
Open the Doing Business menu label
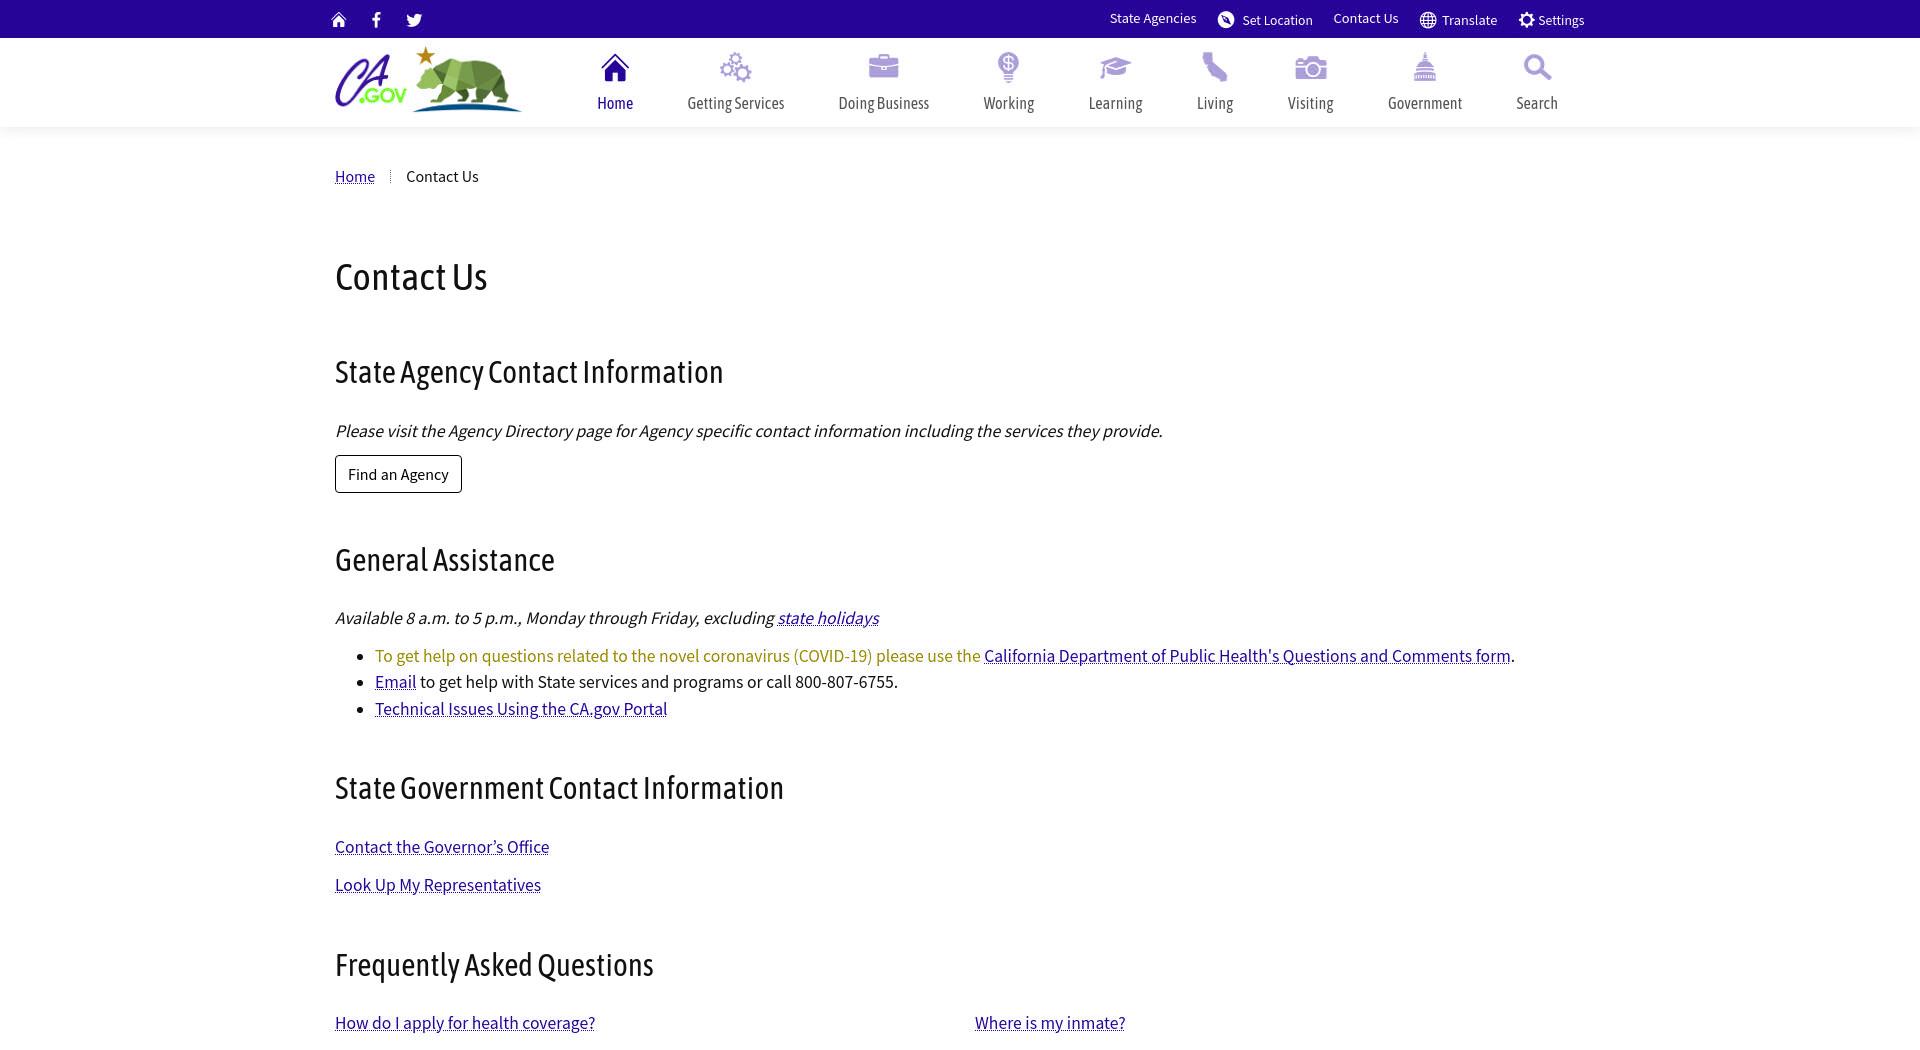pos(884,104)
